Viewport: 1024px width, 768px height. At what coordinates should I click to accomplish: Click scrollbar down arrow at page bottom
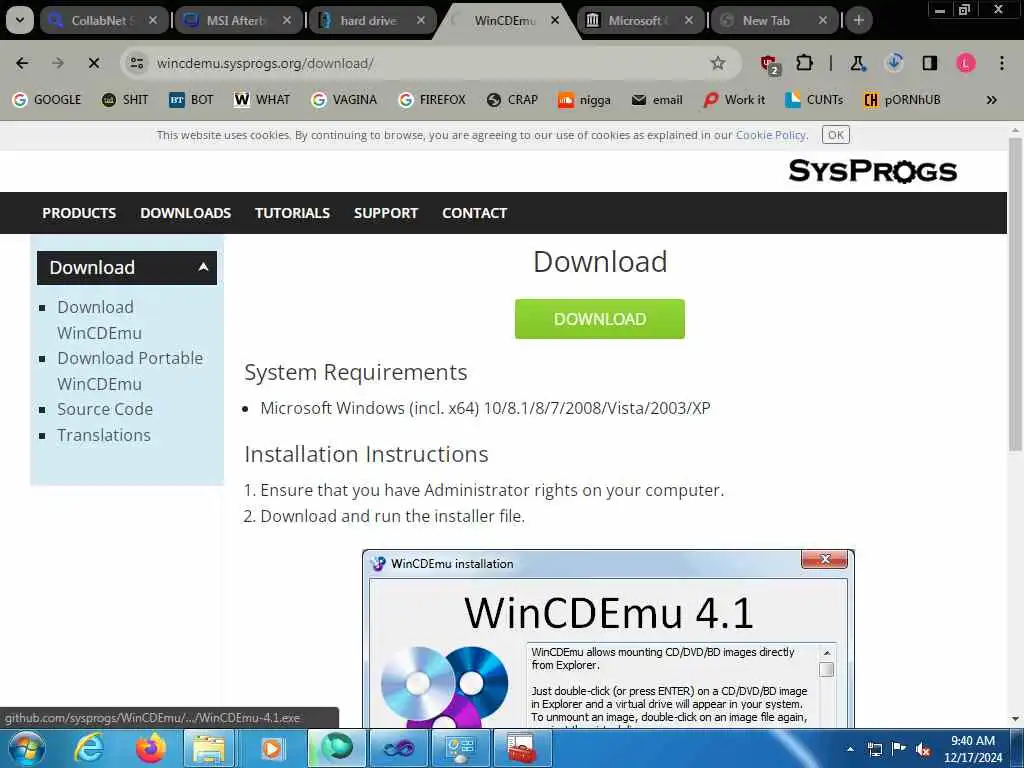(1015, 719)
